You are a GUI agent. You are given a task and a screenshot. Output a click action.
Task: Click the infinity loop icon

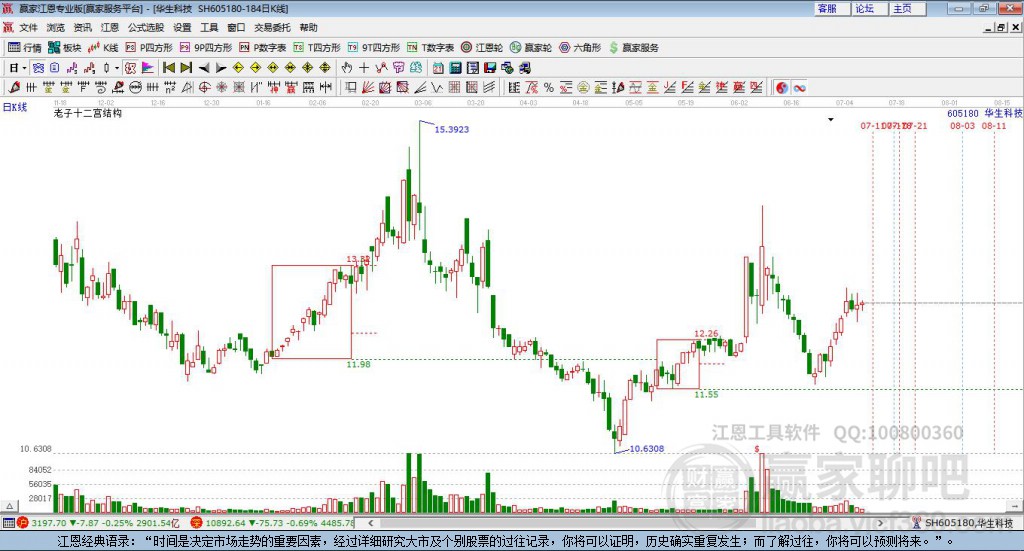pos(799,87)
